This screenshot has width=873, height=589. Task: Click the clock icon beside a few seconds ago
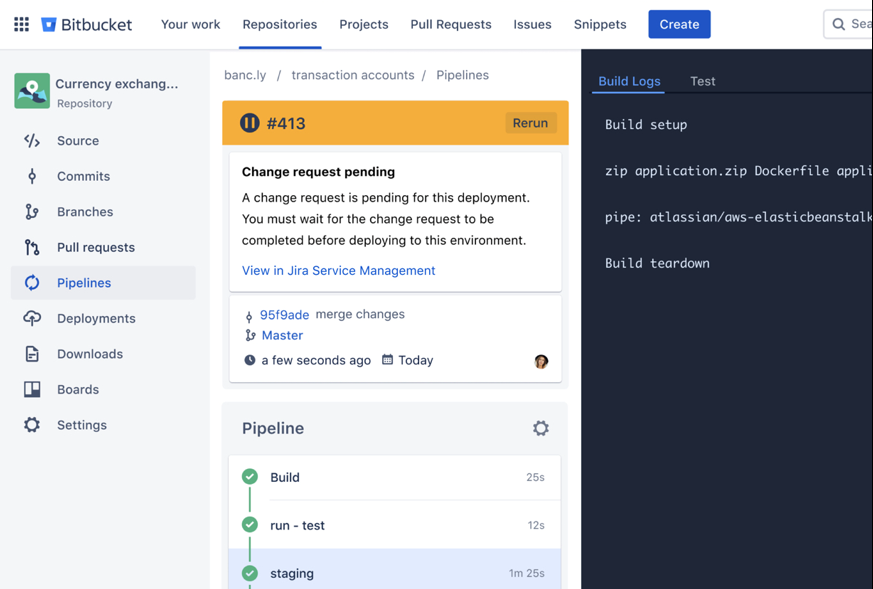[x=250, y=360]
